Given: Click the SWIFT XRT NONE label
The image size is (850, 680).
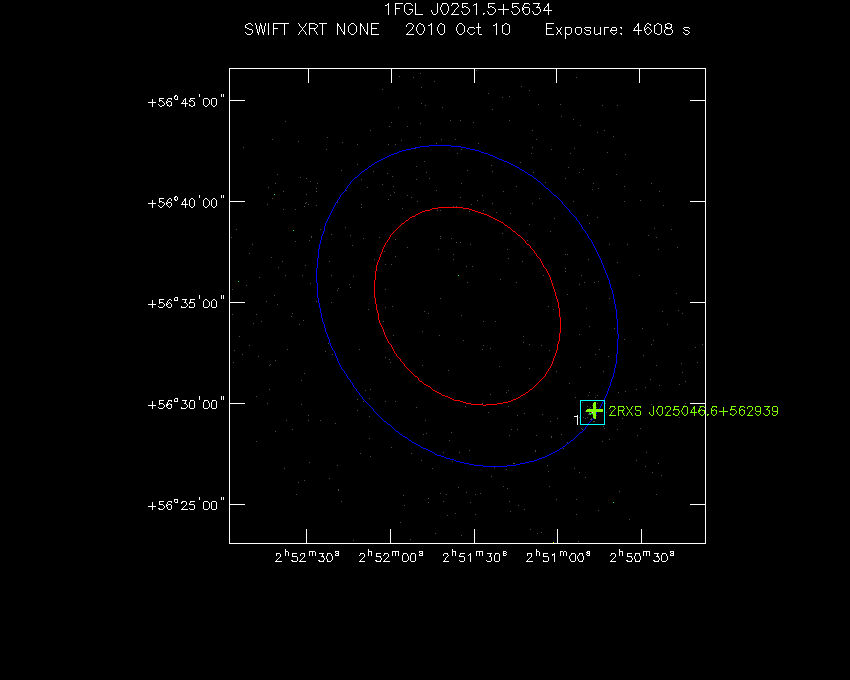Looking at the screenshot, I should click(311, 29).
